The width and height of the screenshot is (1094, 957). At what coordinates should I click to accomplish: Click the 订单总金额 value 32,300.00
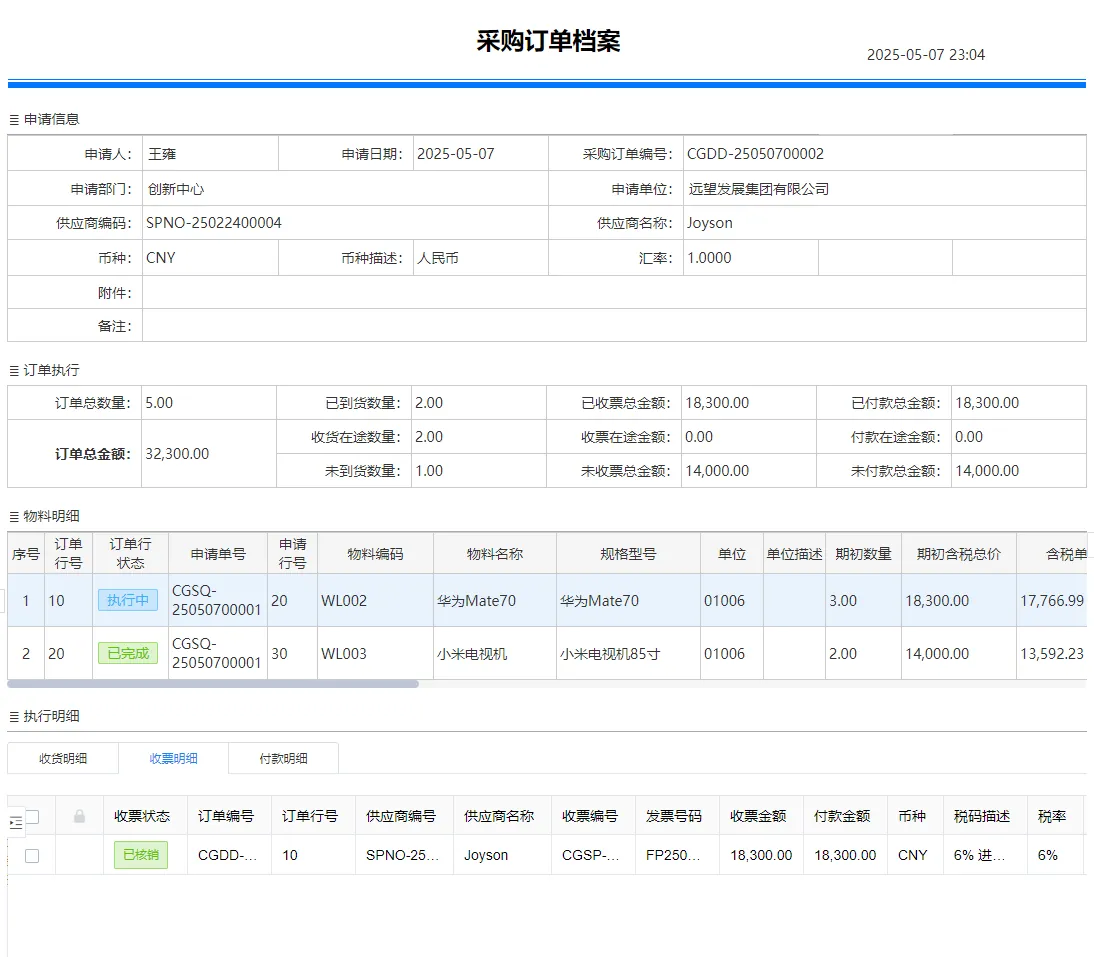coord(177,454)
